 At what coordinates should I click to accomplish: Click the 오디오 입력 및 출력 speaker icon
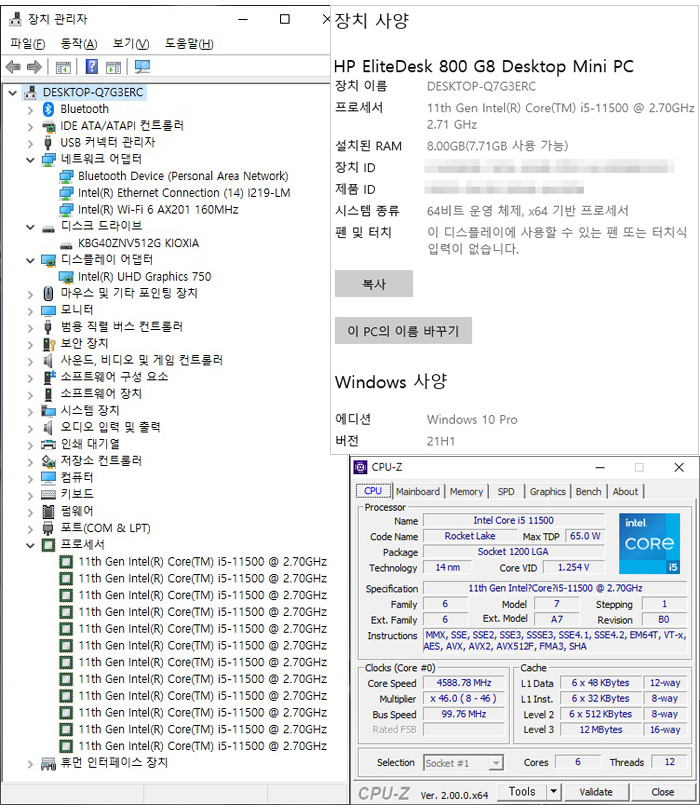(x=48, y=427)
